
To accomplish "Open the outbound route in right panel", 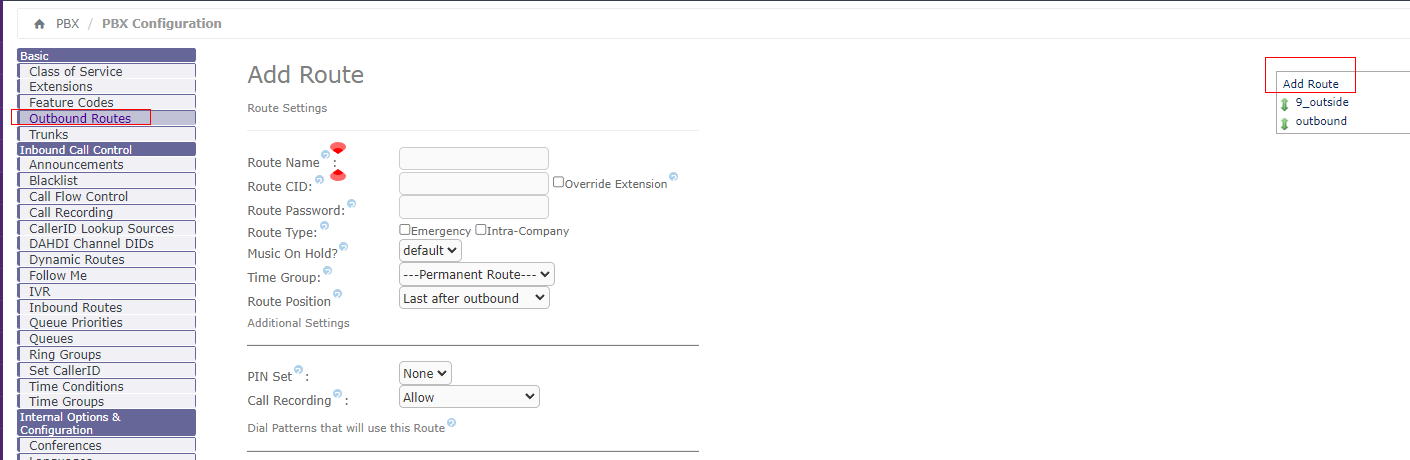I will coord(1321,121).
